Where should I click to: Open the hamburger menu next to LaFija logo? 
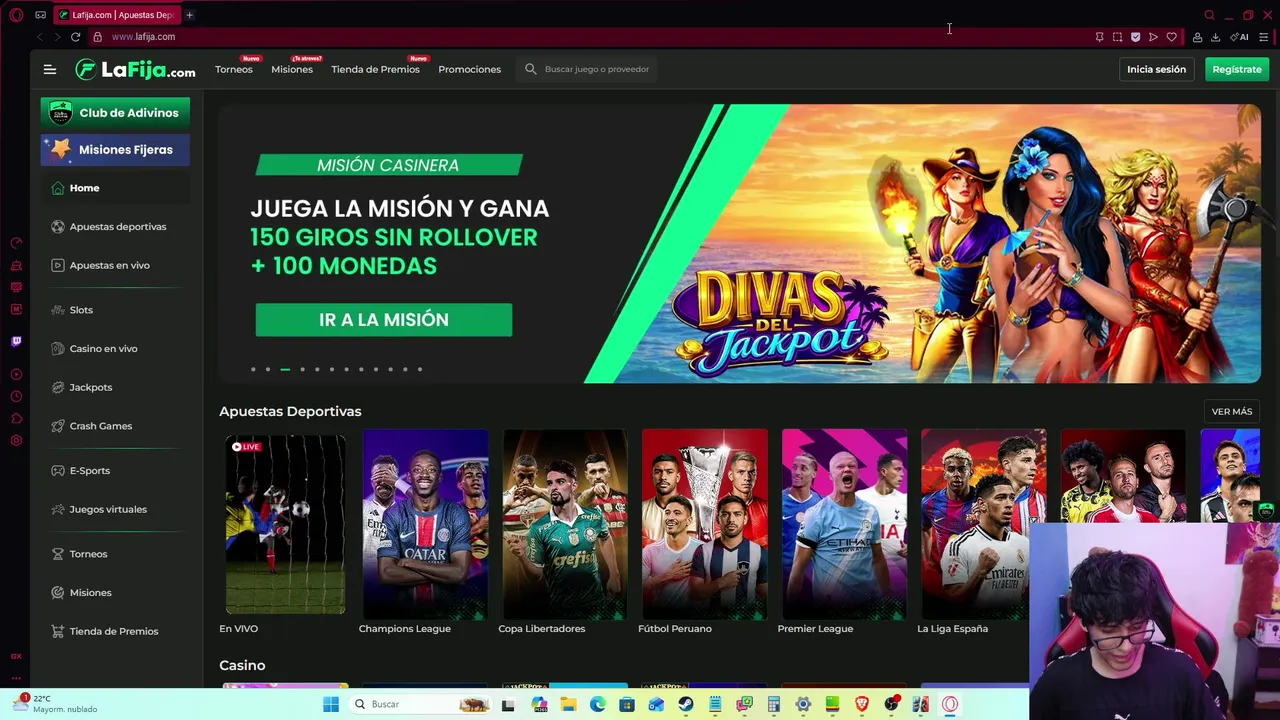point(49,69)
